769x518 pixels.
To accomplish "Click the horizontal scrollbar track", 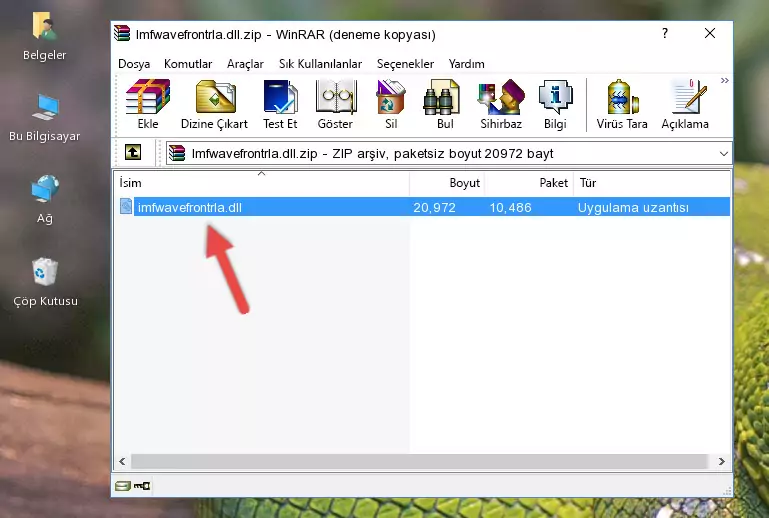I will pos(419,461).
